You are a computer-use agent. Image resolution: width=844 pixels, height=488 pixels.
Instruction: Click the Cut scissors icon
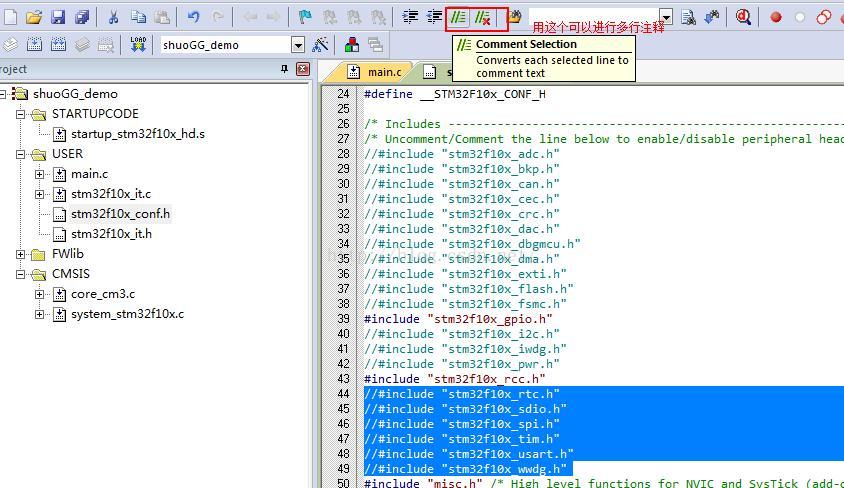pyautogui.click(x=113, y=17)
